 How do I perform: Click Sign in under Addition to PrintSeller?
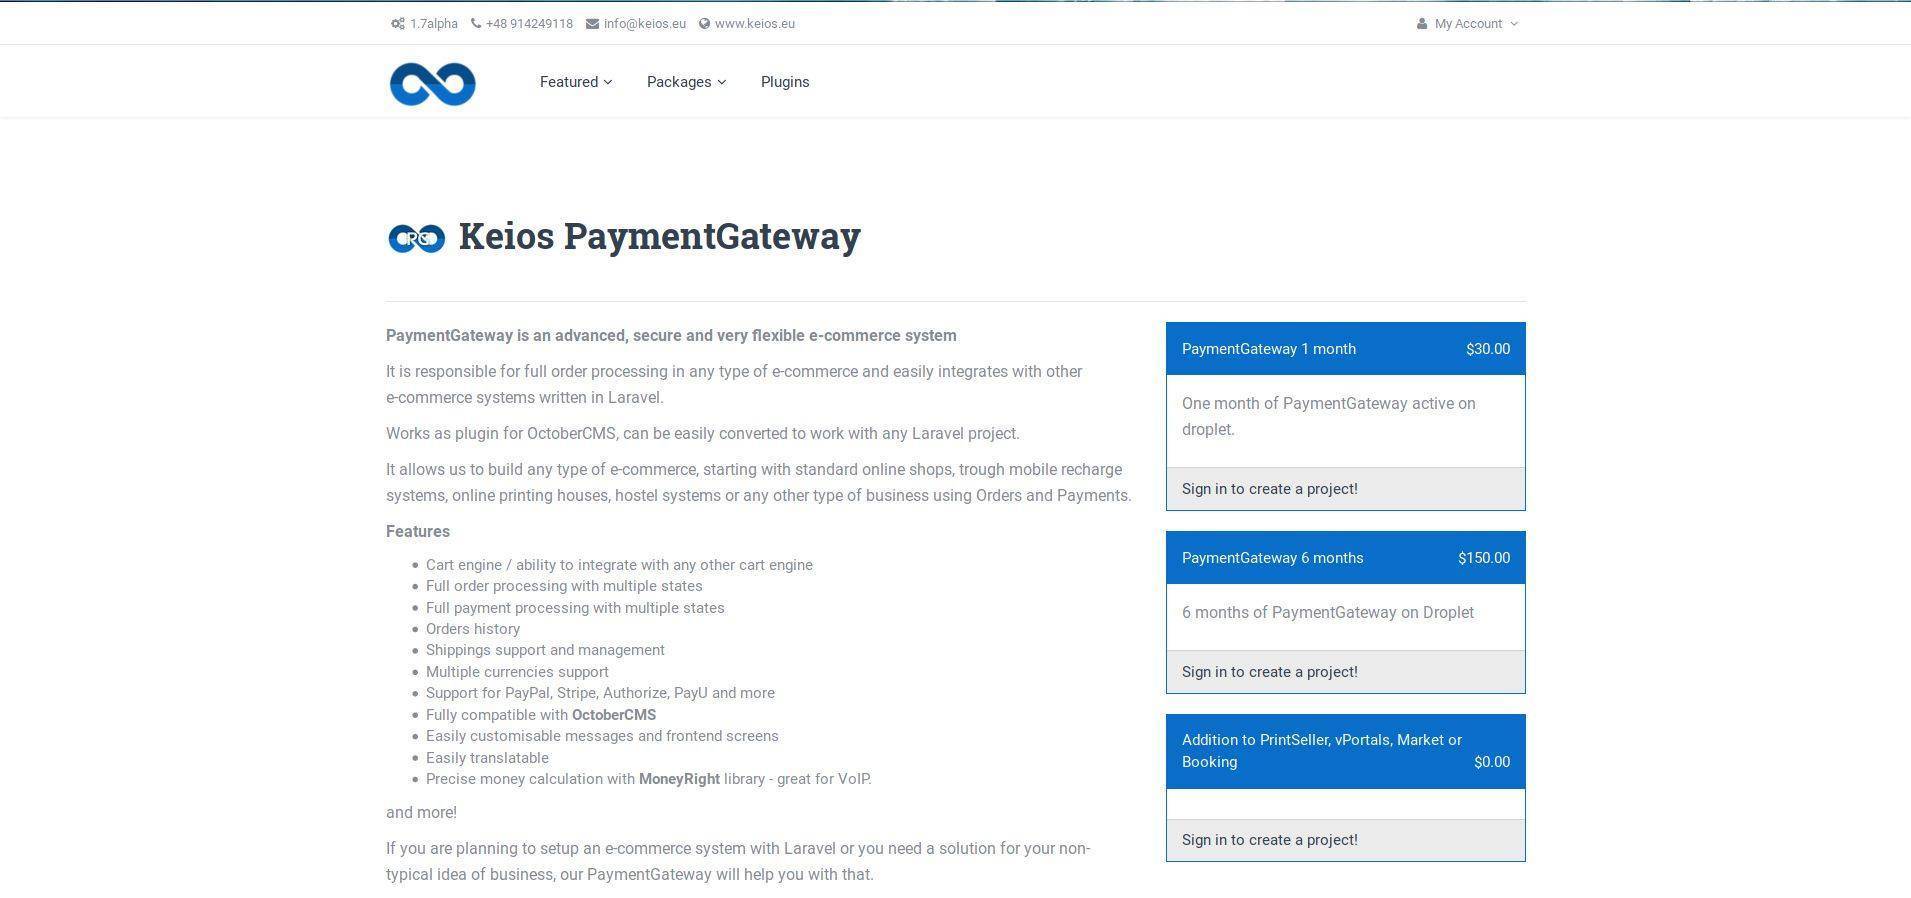[x=1269, y=840]
